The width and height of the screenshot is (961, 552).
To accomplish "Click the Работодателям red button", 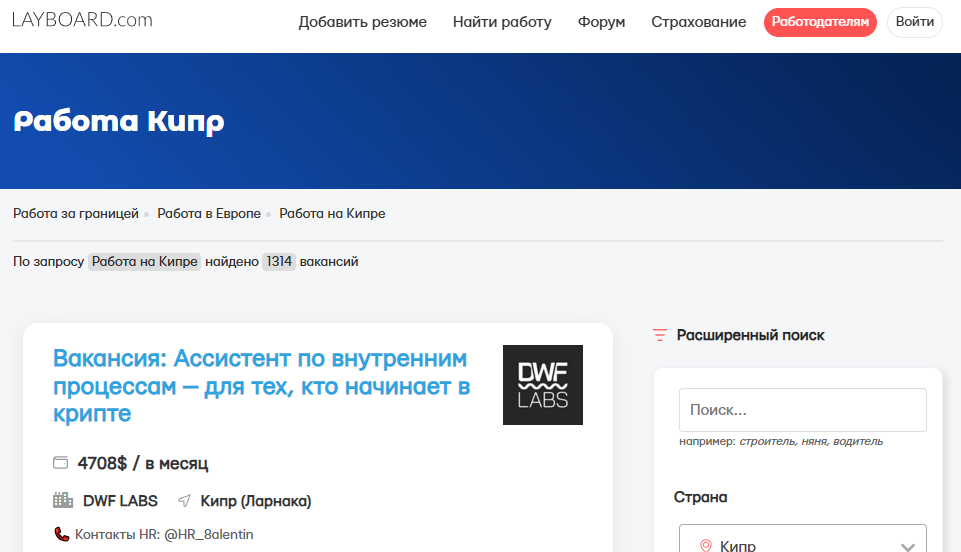I will point(820,22).
